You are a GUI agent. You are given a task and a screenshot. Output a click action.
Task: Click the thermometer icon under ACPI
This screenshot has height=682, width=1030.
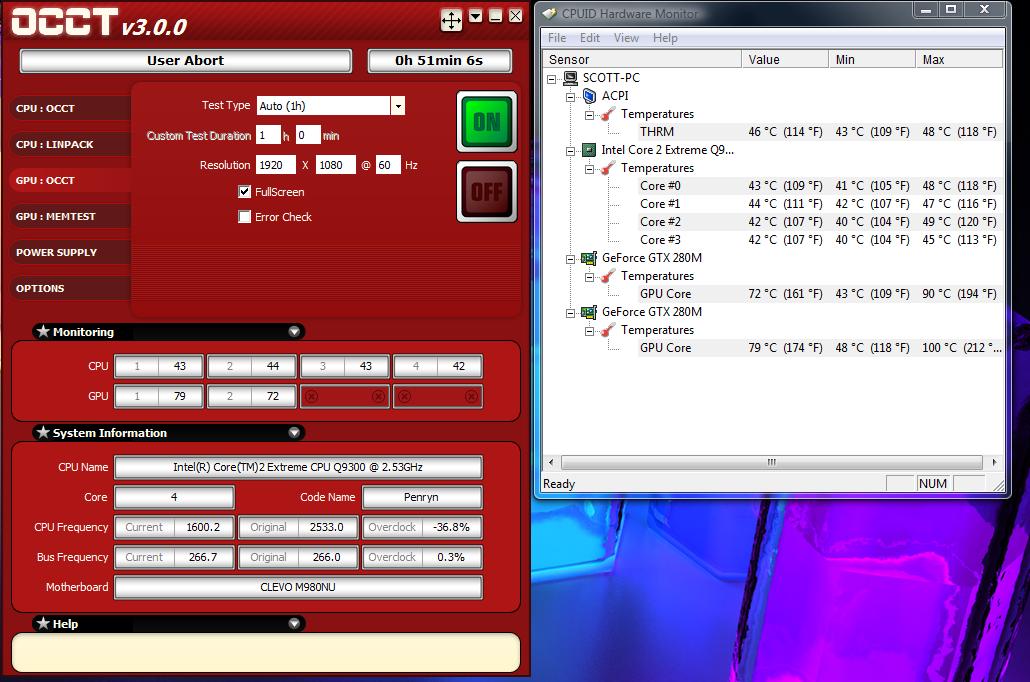tap(608, 114)
